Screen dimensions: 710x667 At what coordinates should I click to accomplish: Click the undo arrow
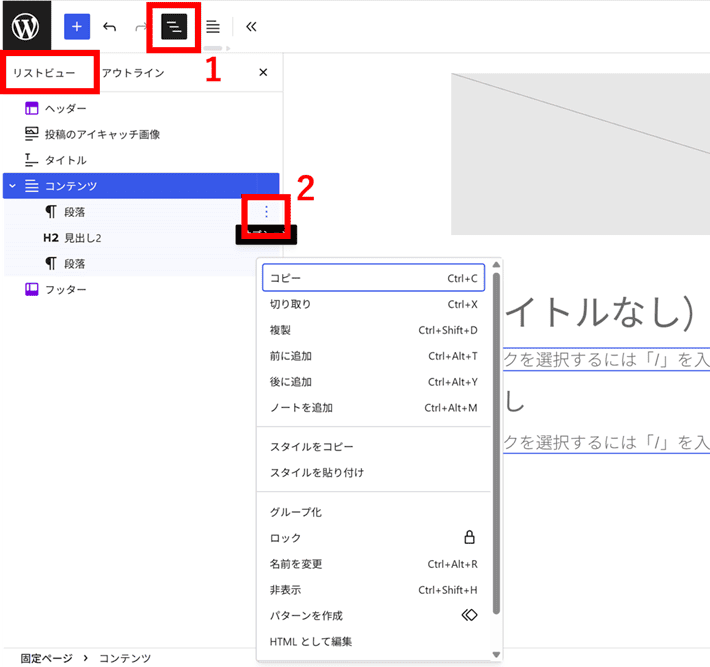pyautogui.click(x=110, y=27)
